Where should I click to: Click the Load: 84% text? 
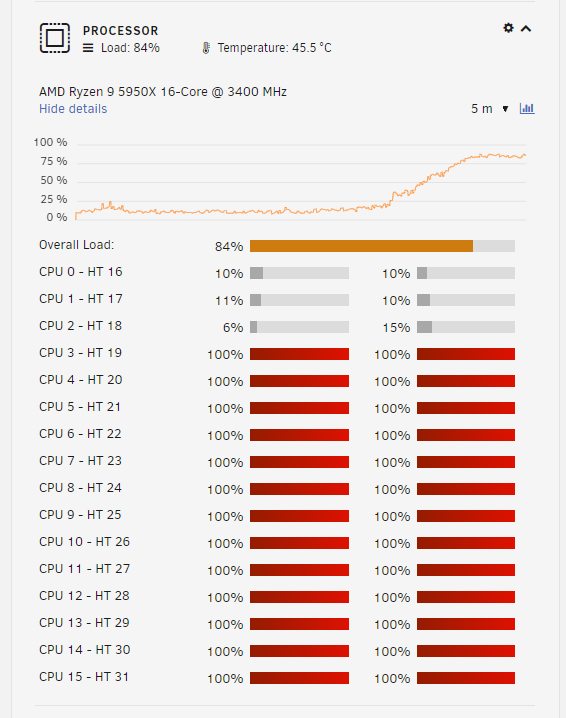[x=130, y=48]
